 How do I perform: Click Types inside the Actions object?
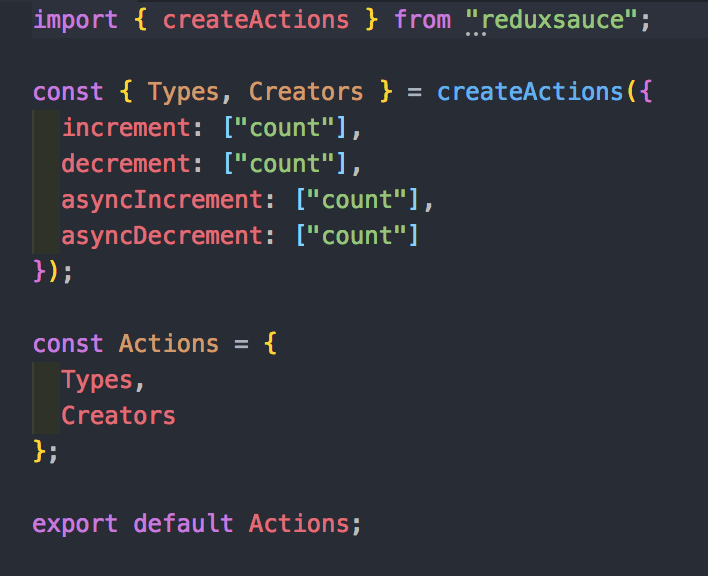(97, 380)
